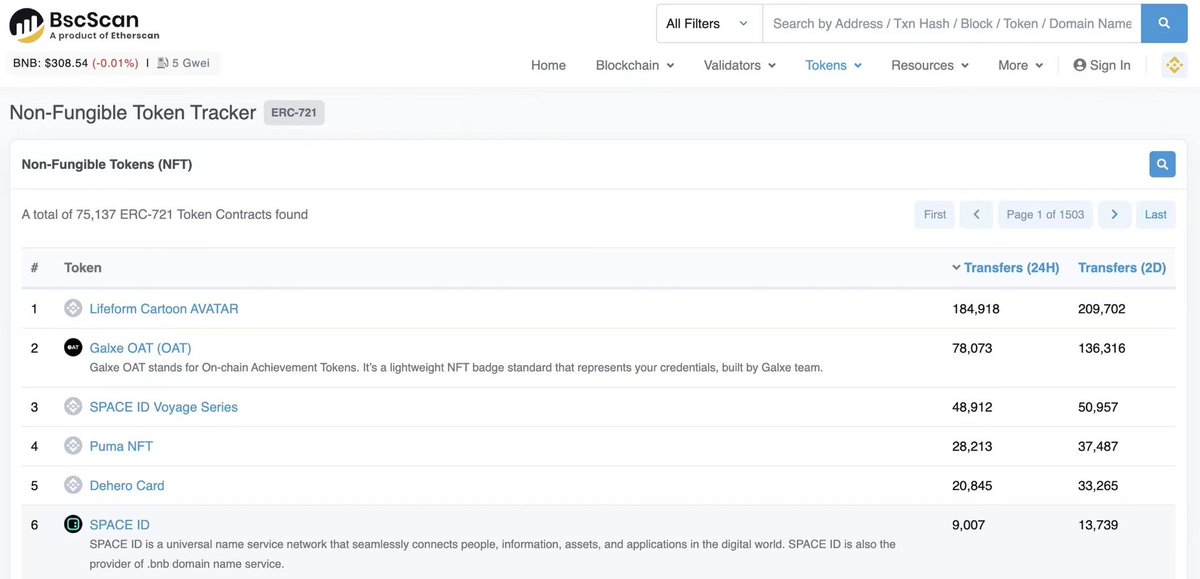The image size is (1200, 579).
Task: Click the 50,957 transfers value
Action: point(1098,407)
